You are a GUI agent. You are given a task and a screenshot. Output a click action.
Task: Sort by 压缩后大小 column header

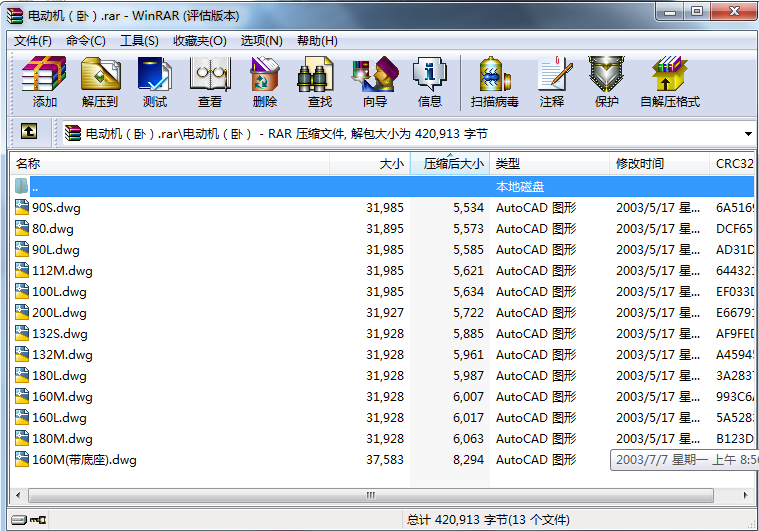point(452,164)
